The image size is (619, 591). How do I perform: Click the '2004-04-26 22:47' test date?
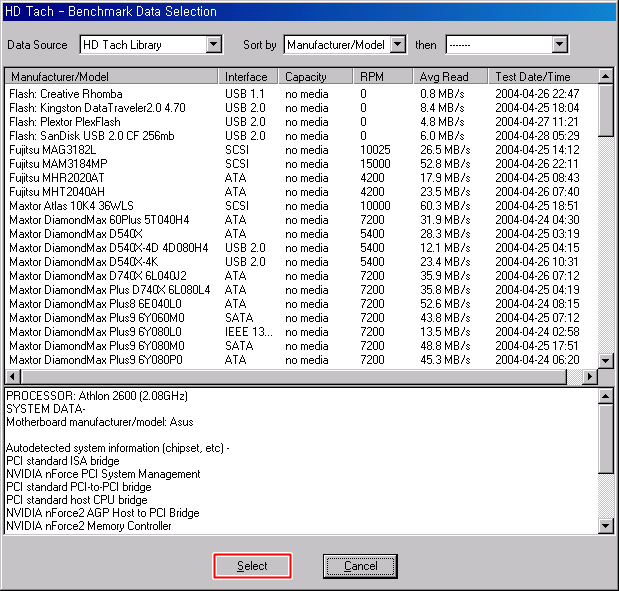(x=537, y=94)
